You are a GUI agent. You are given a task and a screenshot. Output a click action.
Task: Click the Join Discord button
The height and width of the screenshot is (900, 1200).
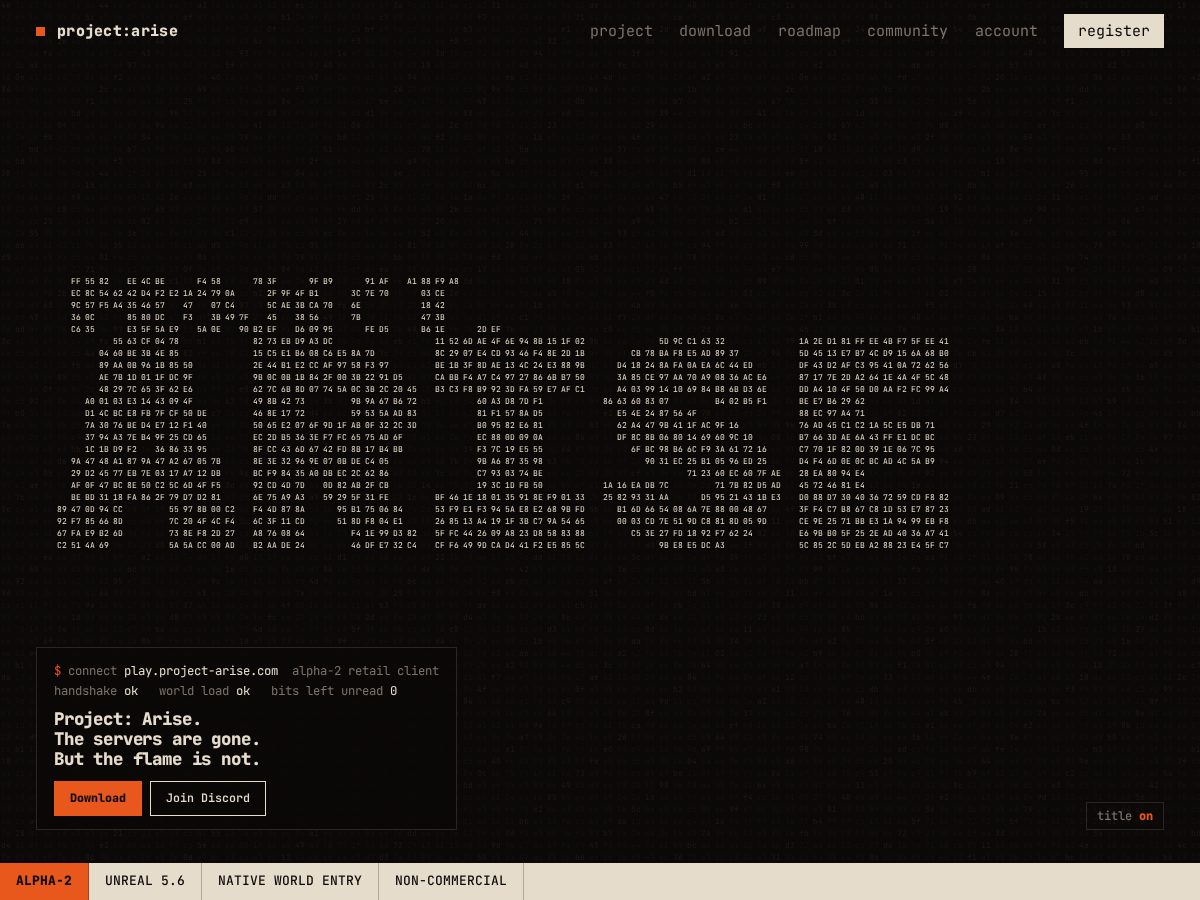(x=208, y=798)
